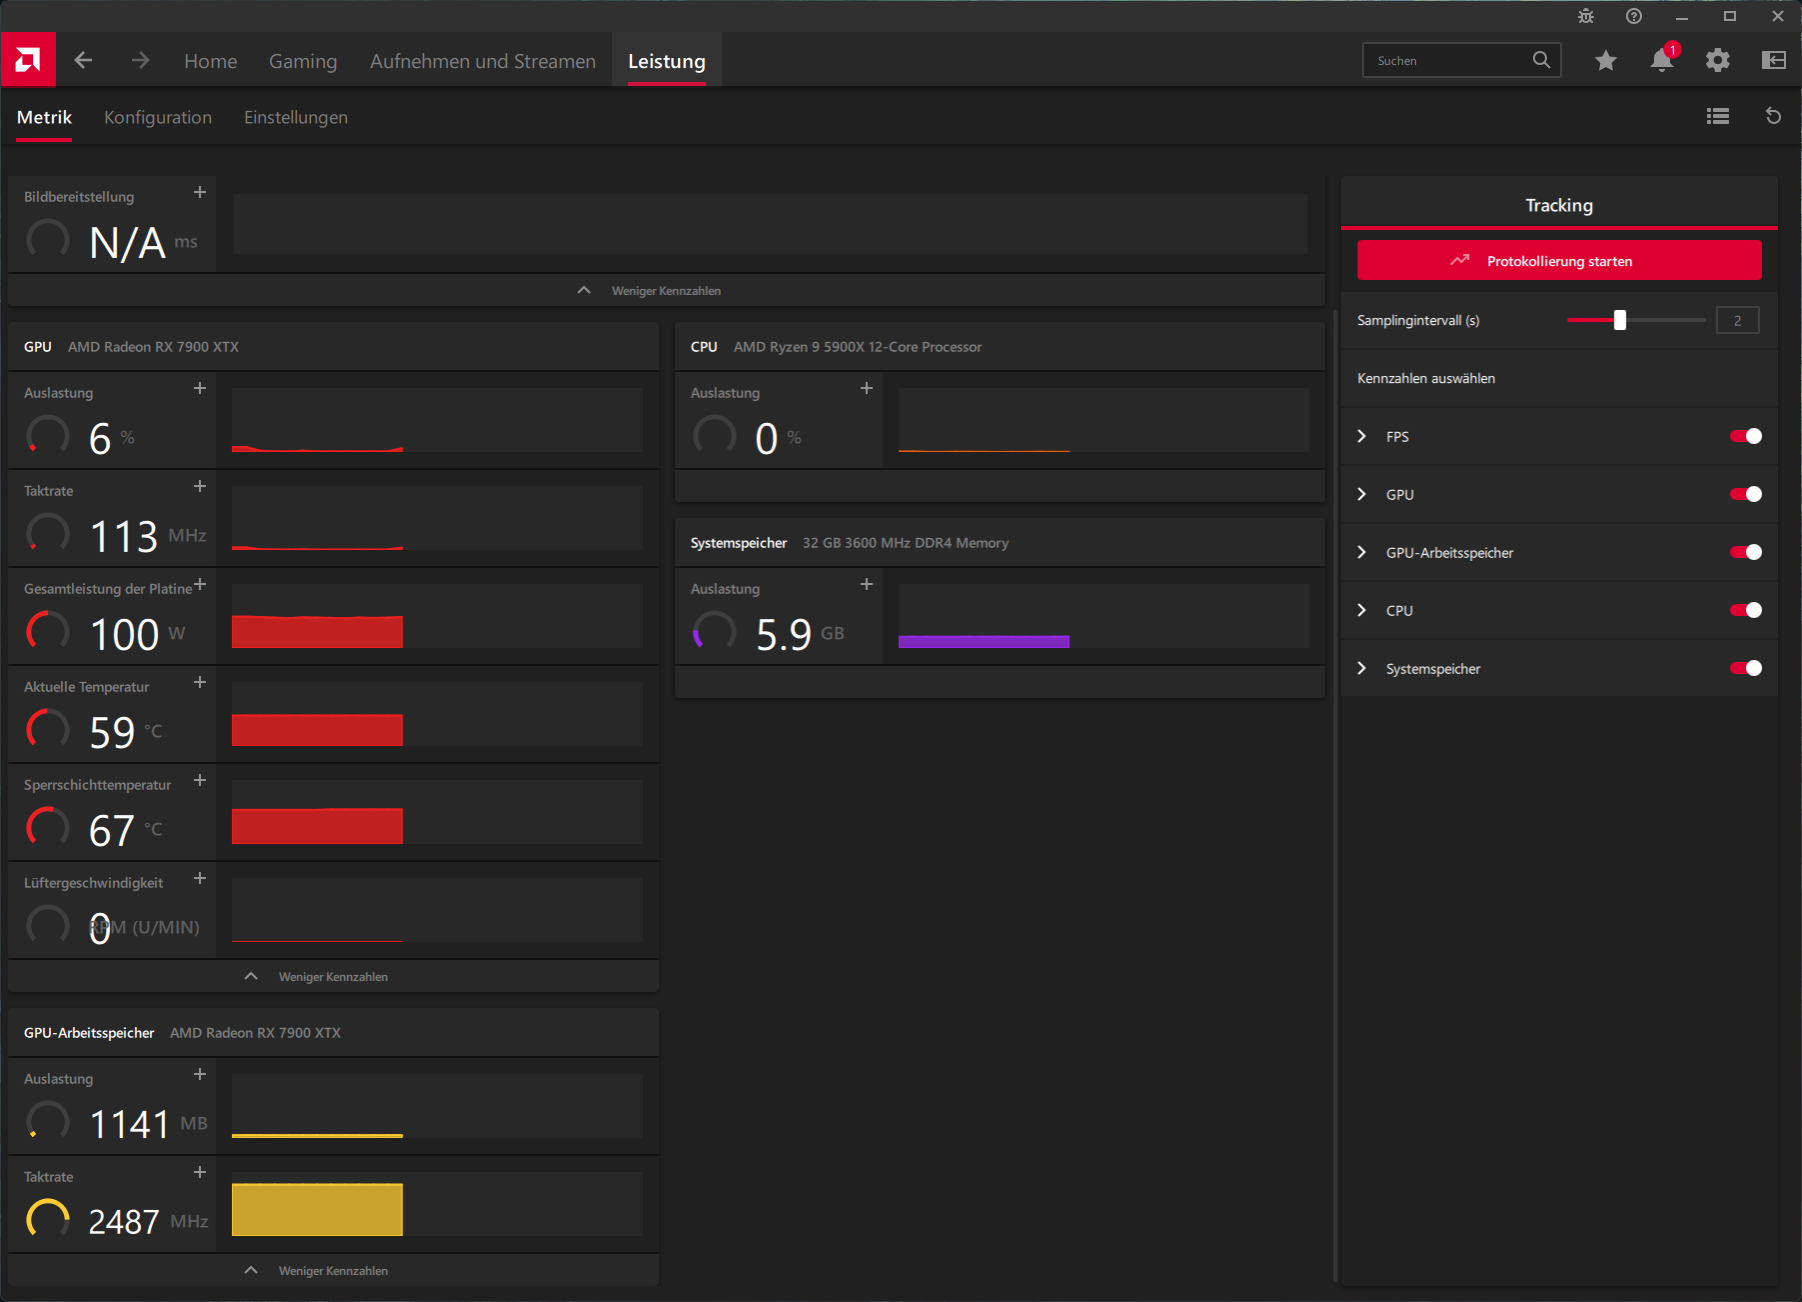Image resolution: width=1802 pixels, height=1302 pixels.
Task: Expand Systemspeicher tracking section
Action: 1362,668
